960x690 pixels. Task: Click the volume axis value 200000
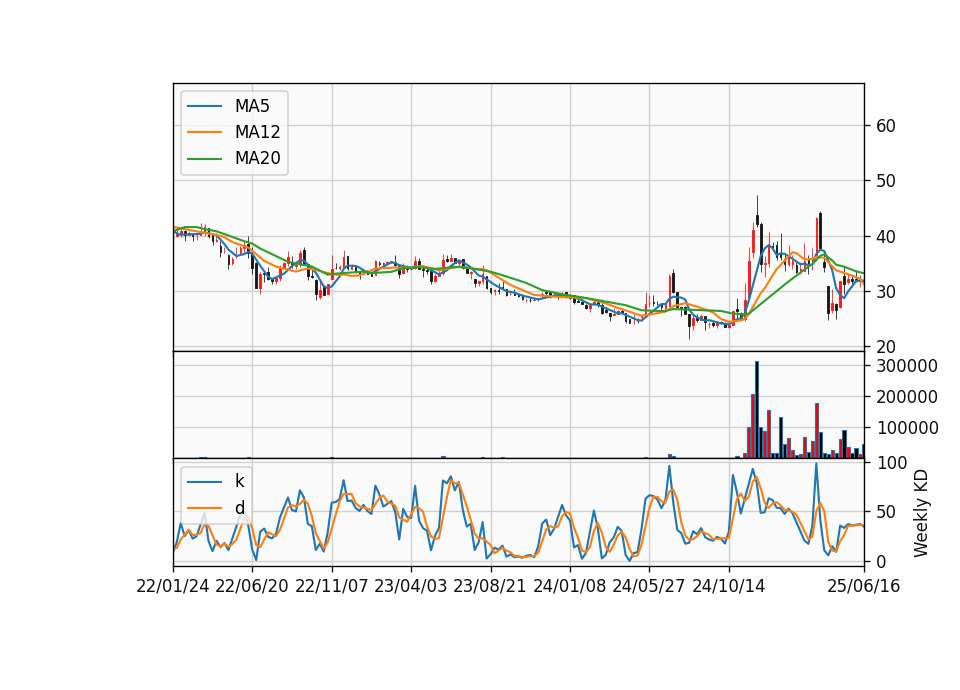click(x=907, y=397)
